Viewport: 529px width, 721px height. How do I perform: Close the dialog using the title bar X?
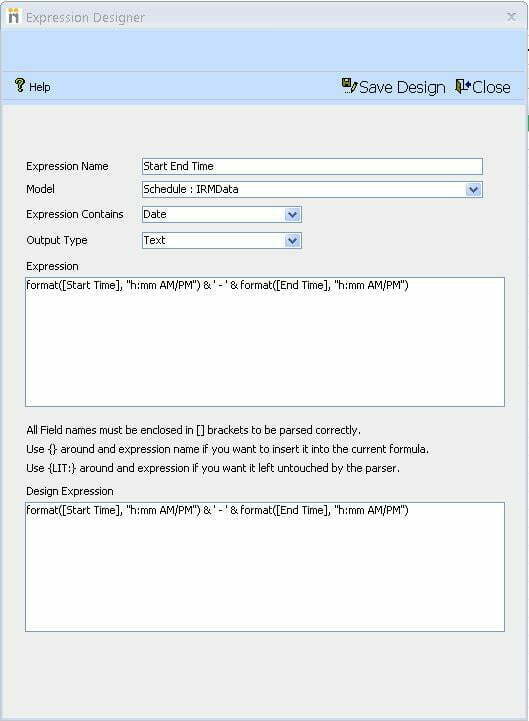tap(511, 17)
